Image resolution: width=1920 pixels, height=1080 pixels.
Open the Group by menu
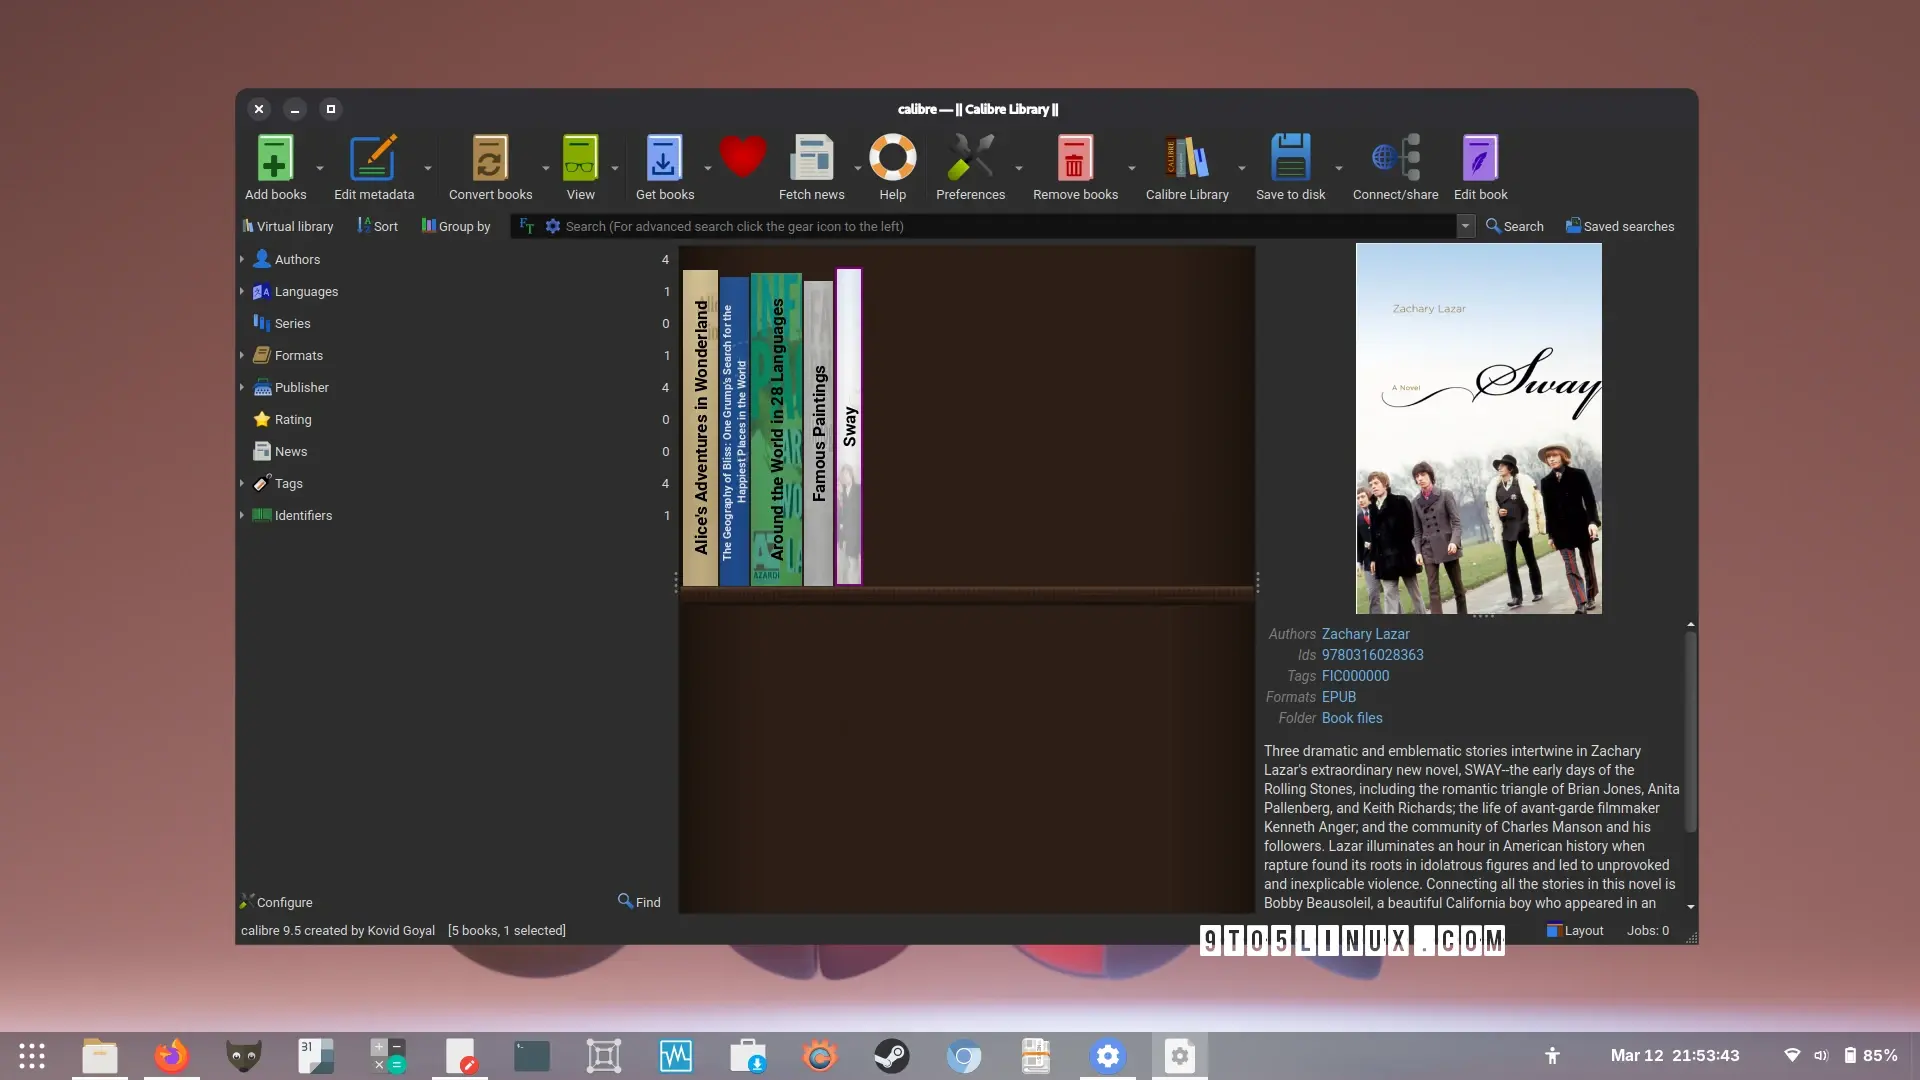pos(456,226)
